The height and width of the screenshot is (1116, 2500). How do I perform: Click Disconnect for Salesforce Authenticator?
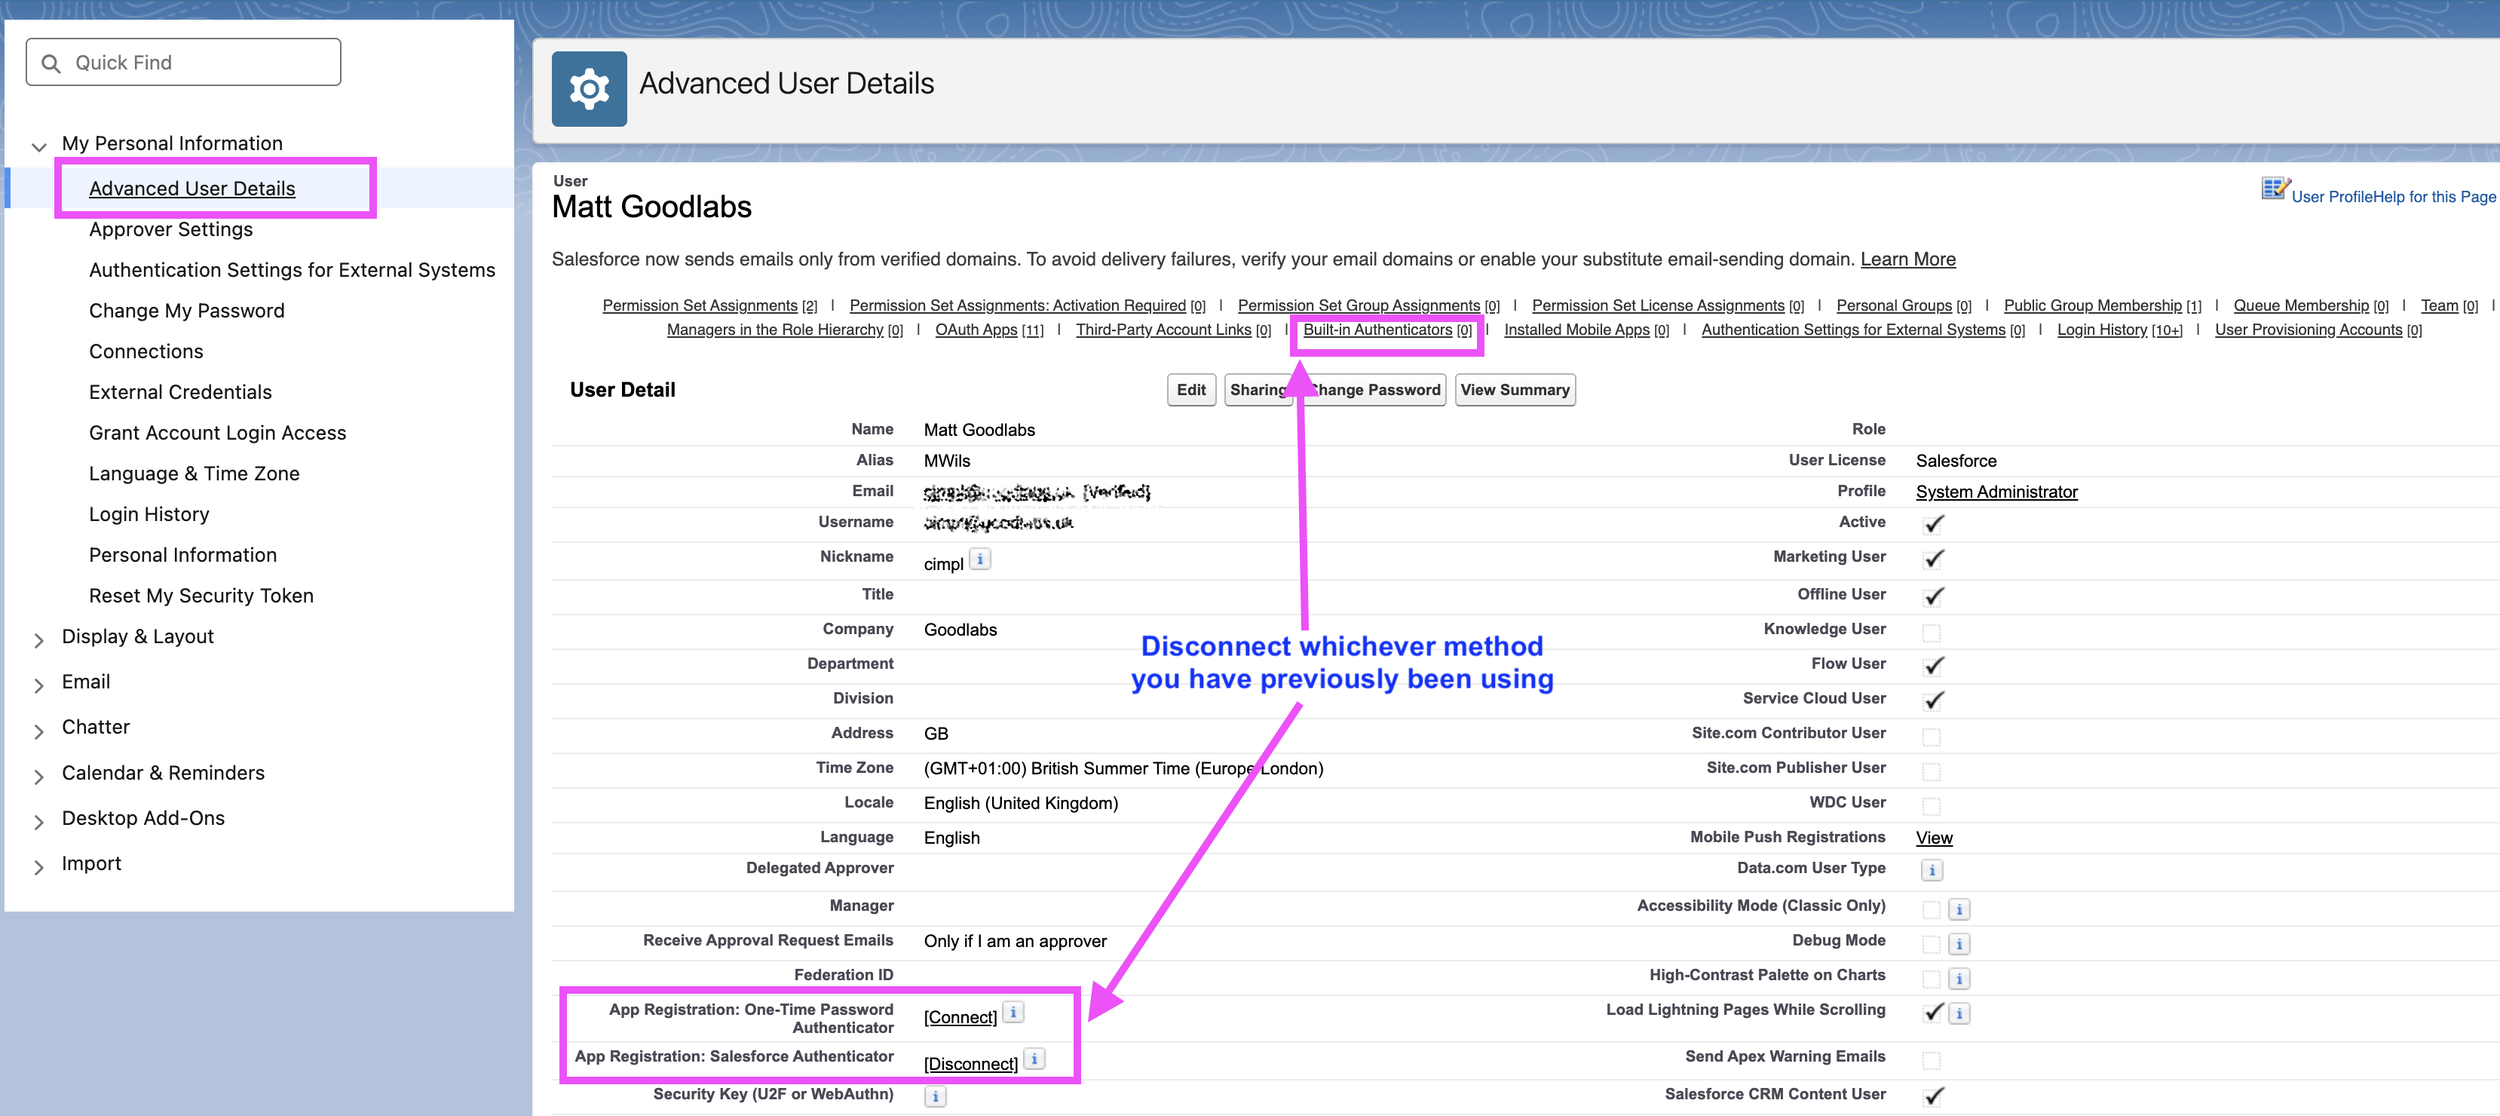(971, 1064)
